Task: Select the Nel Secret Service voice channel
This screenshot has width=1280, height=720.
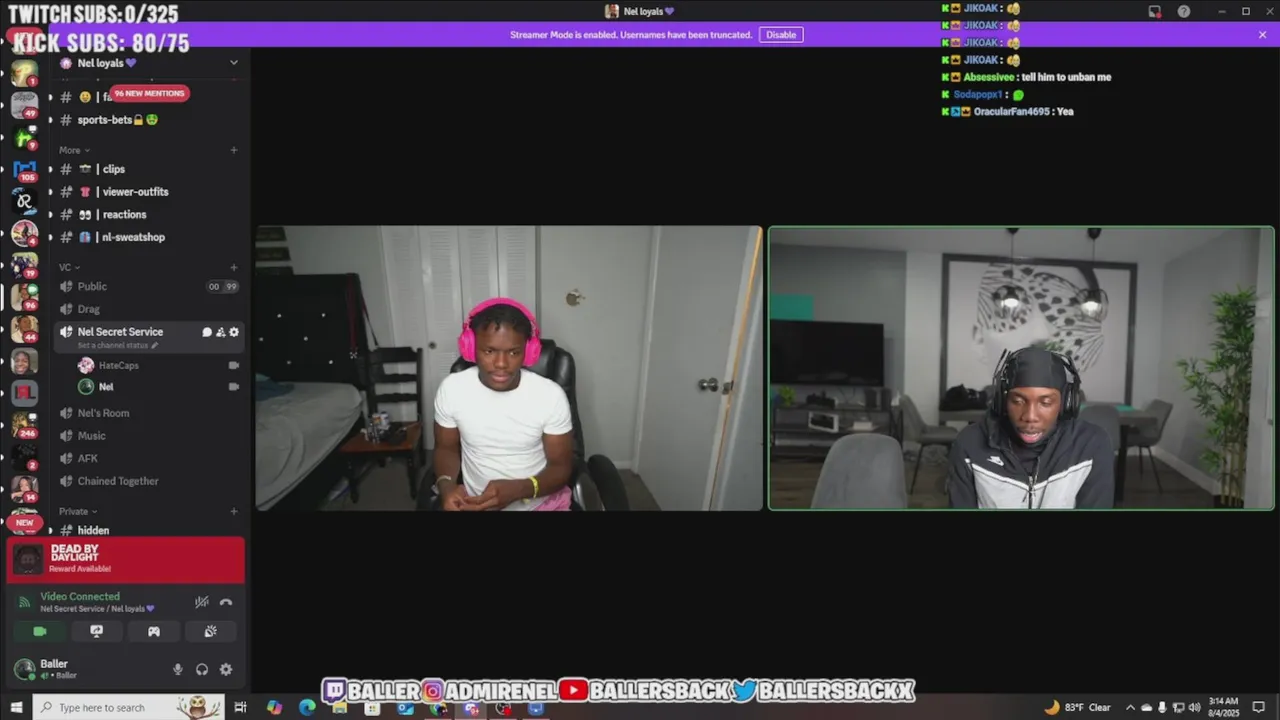Action: click(120, 332)
